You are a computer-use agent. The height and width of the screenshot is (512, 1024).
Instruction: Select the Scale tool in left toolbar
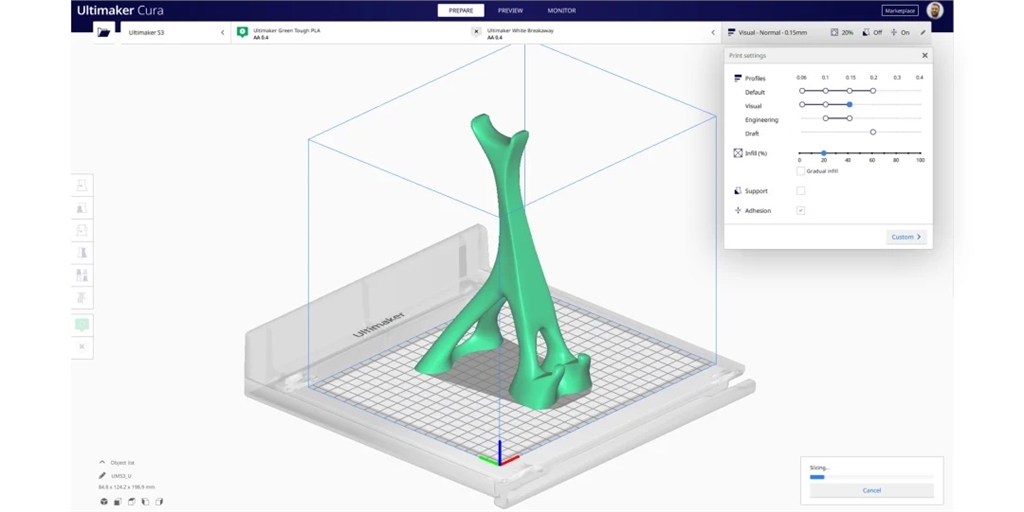coord(82,208)
